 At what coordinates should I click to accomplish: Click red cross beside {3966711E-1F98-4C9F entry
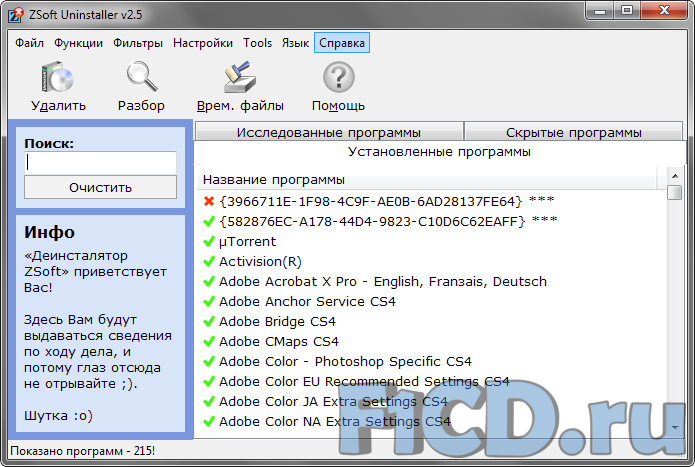[208, 202]
